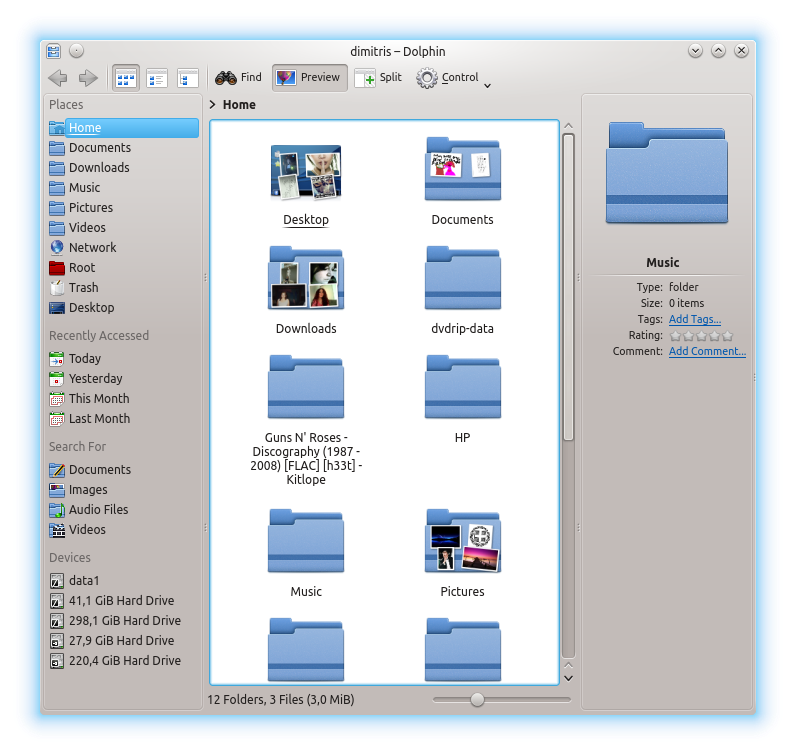The width and height of the screenshot is (796, 755).
Task: Open 27,9 GiB Hard Drive
Action: pyautogui.click(x=123, y=641)
